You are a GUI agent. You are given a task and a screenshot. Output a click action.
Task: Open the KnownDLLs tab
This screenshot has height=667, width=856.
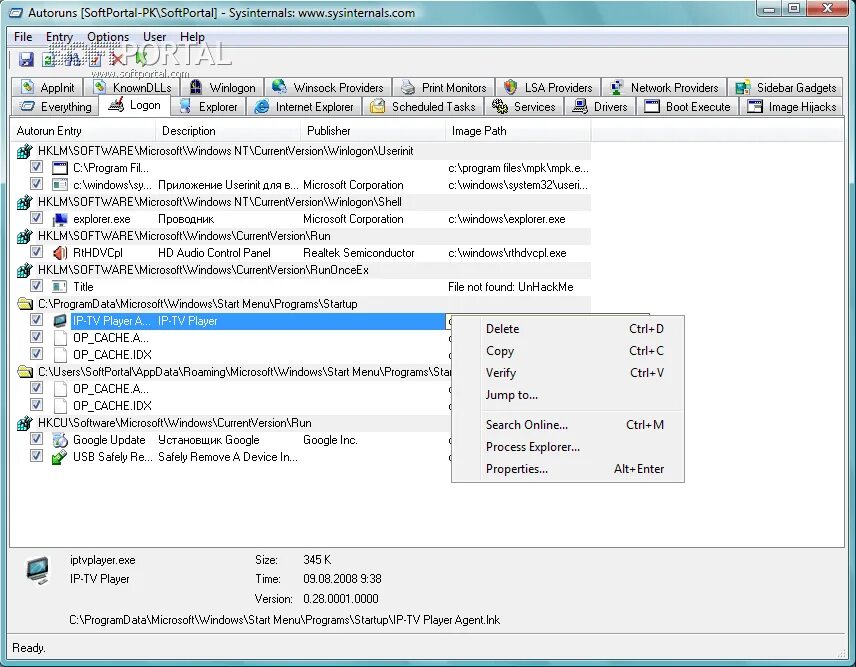[131, 87]
